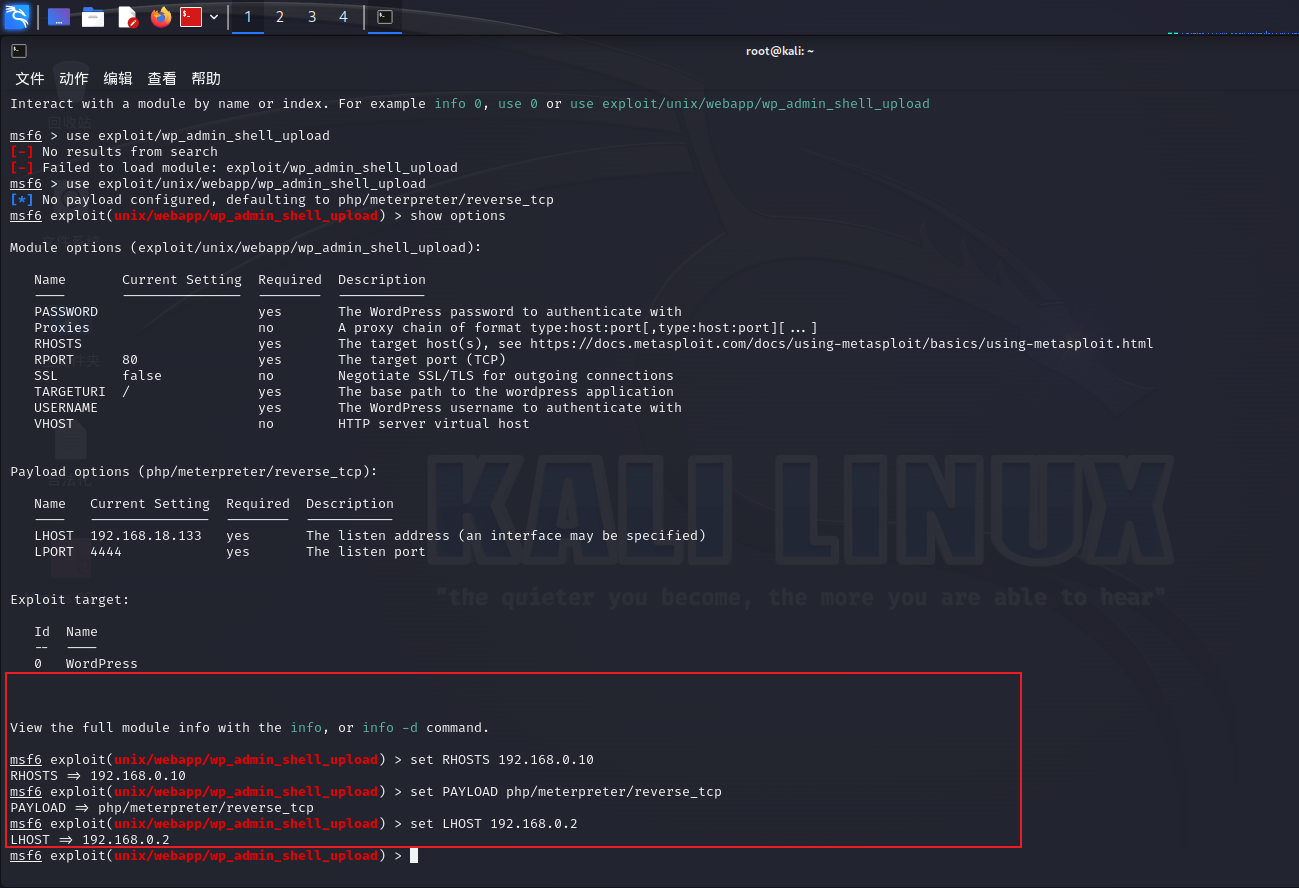Click the VHOST option name
This screenshot has width=1299, height=888.
pyautogui.click(x=54, y=424)
